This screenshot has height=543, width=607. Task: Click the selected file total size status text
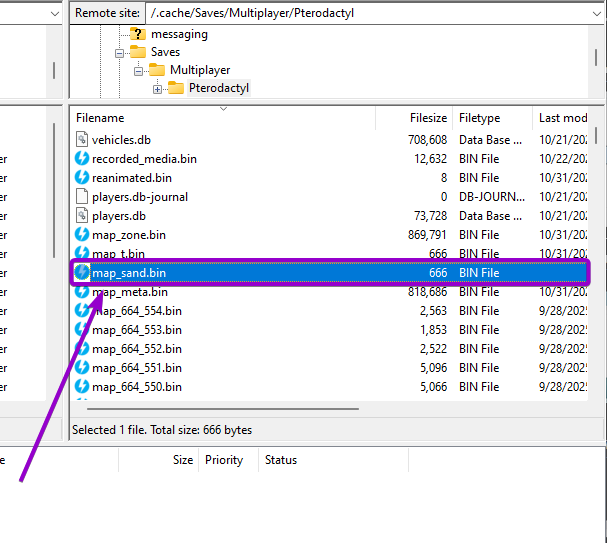162,430
